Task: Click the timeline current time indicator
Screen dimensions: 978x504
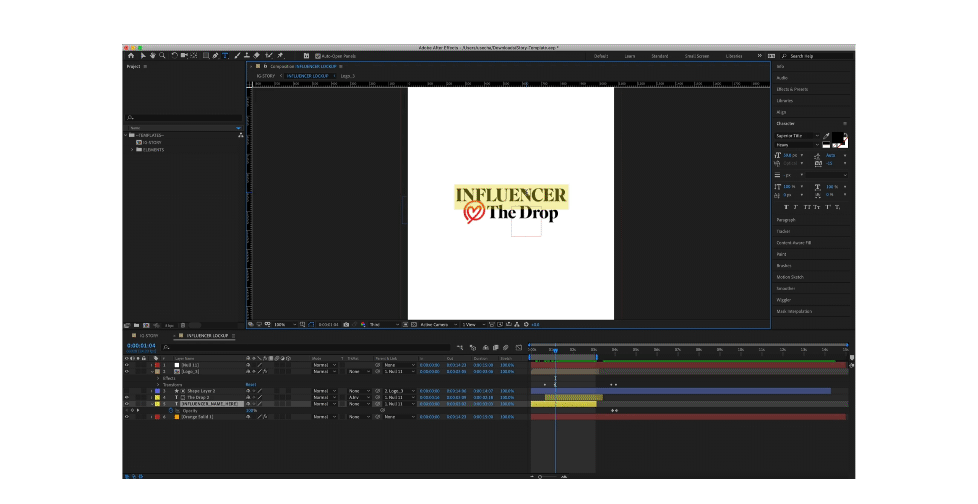Action: pyautogui.click(x=555, y=351)
